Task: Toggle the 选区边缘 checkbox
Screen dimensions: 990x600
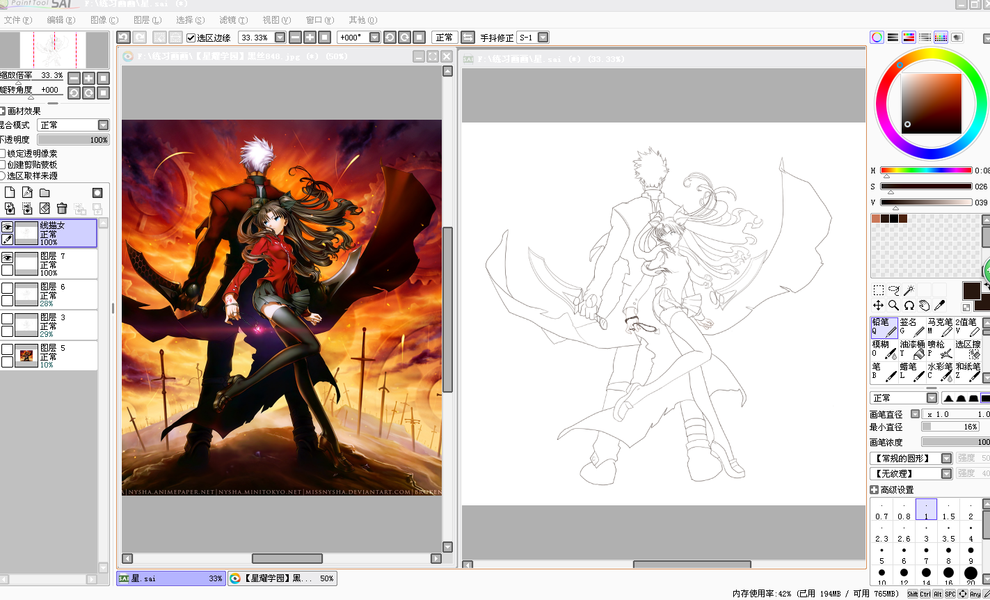Action: (191, 38)
